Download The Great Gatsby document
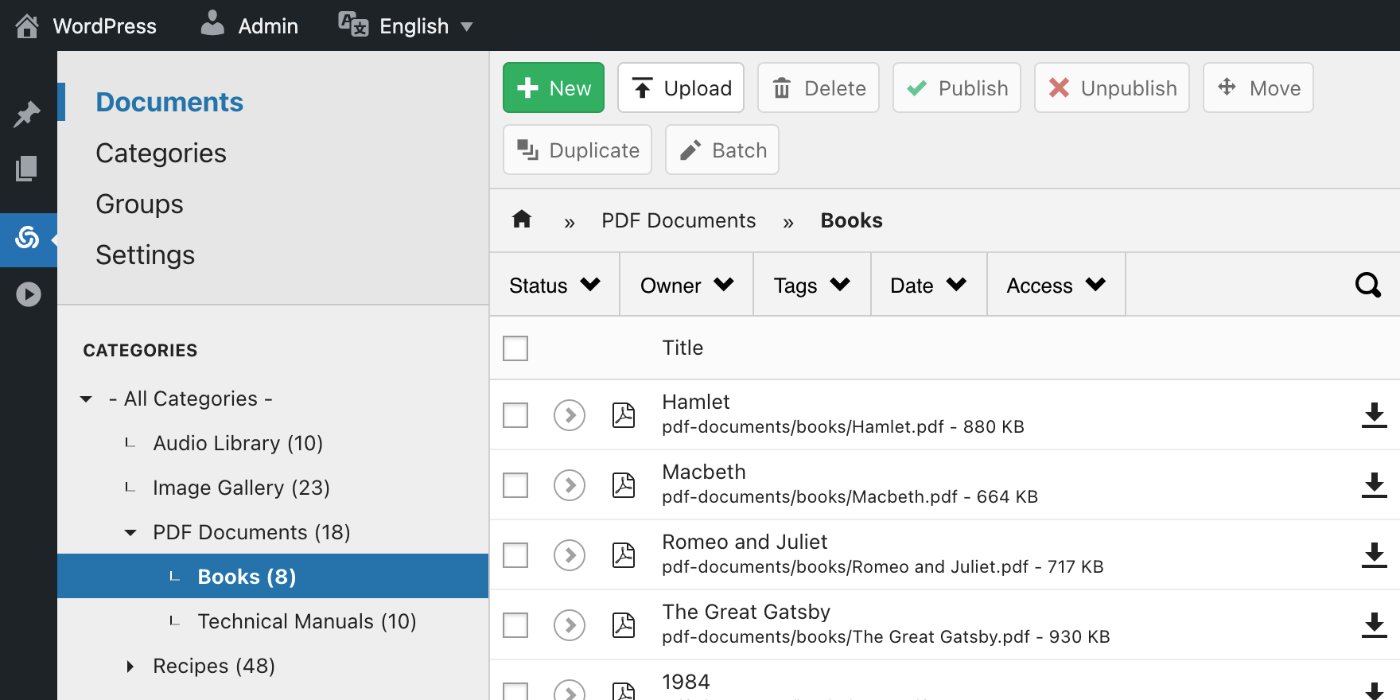The image size is (1400, 700). [1374, 625]
